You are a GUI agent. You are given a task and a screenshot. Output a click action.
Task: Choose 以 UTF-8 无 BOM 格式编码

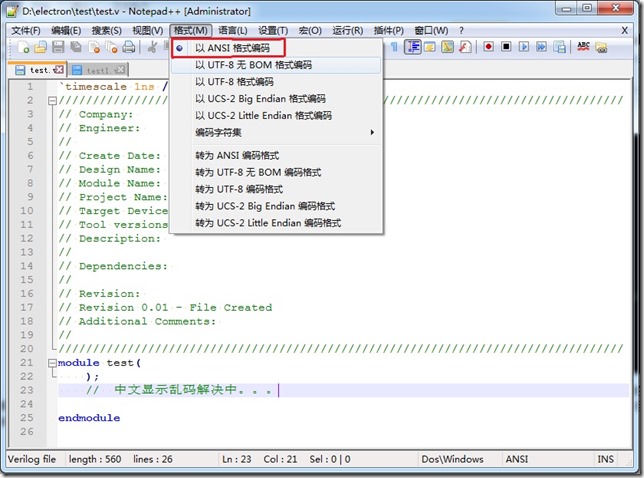[x=253, y=65]
